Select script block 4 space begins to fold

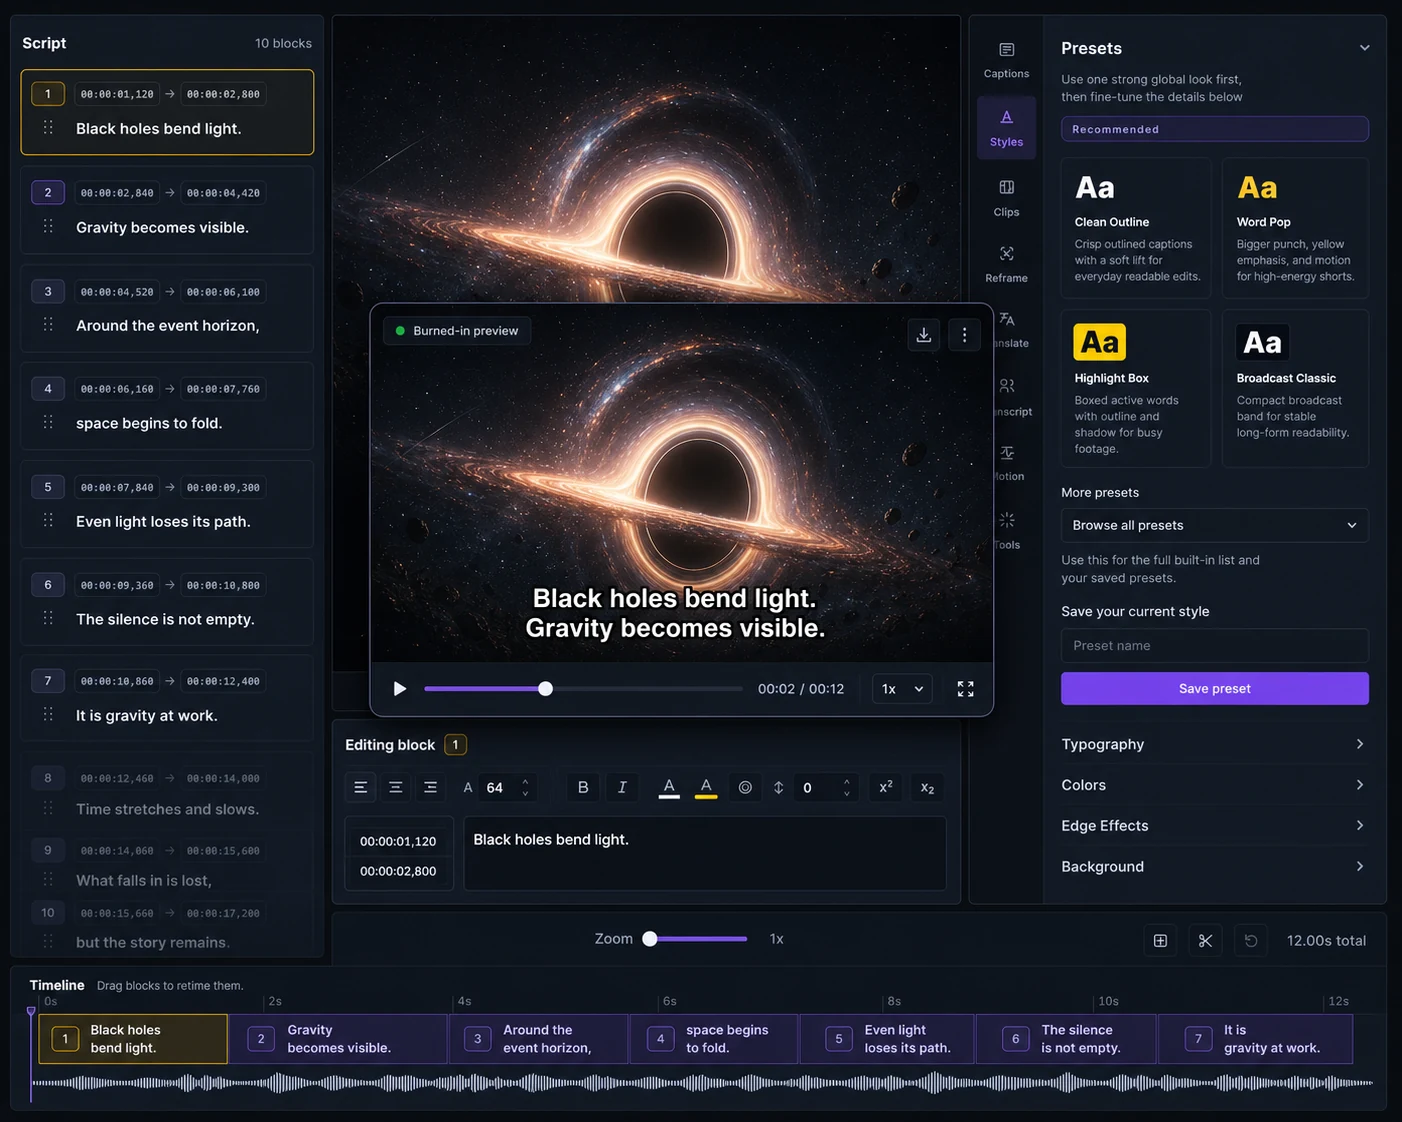tap(167, 406)
